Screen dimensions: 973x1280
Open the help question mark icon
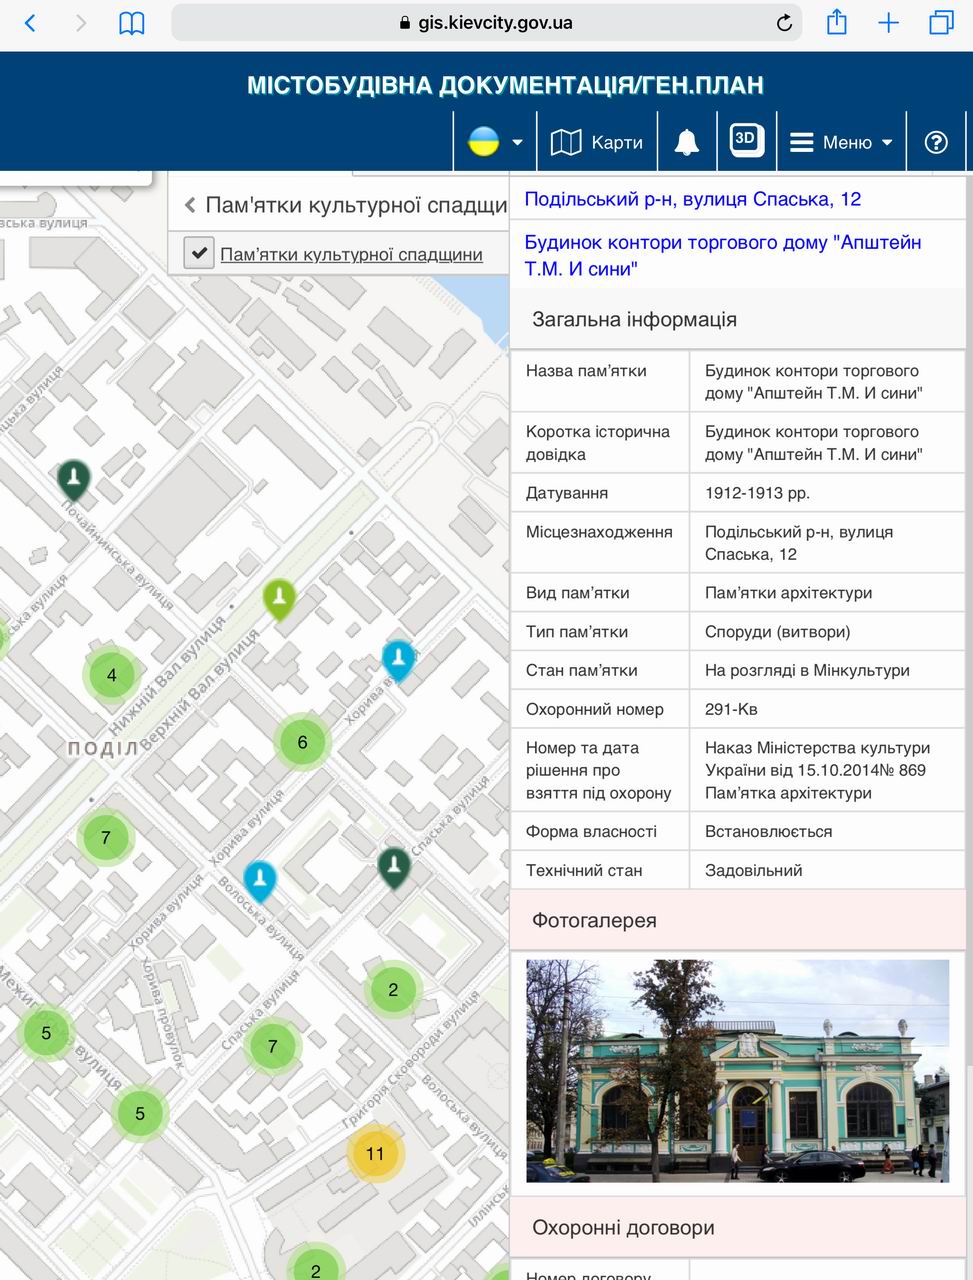point(935,142)
